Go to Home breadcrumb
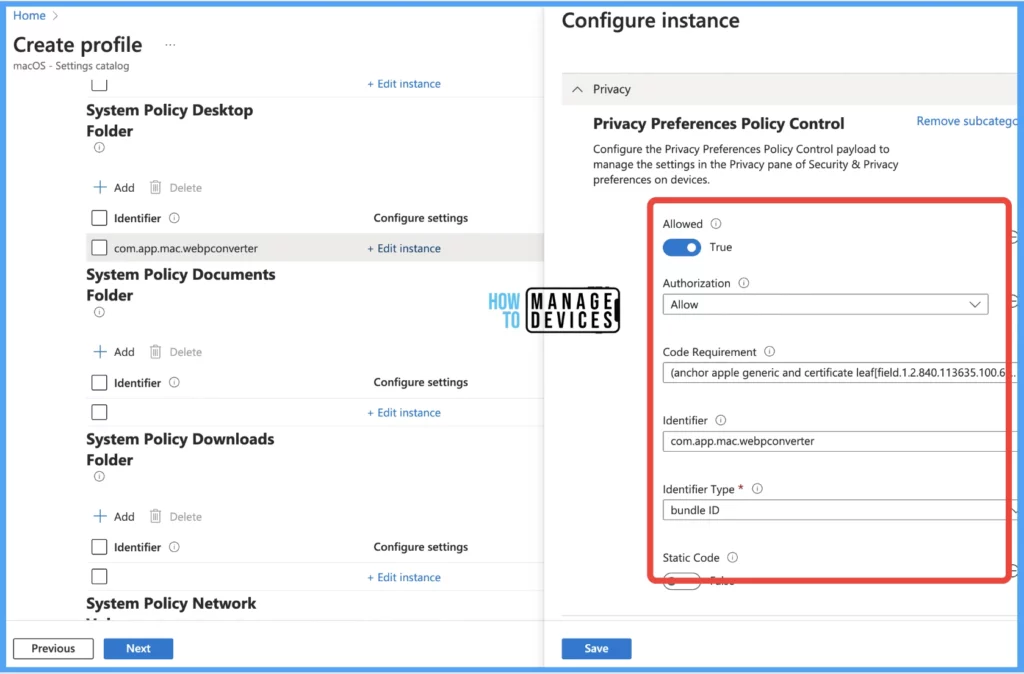 coord(29,16)
